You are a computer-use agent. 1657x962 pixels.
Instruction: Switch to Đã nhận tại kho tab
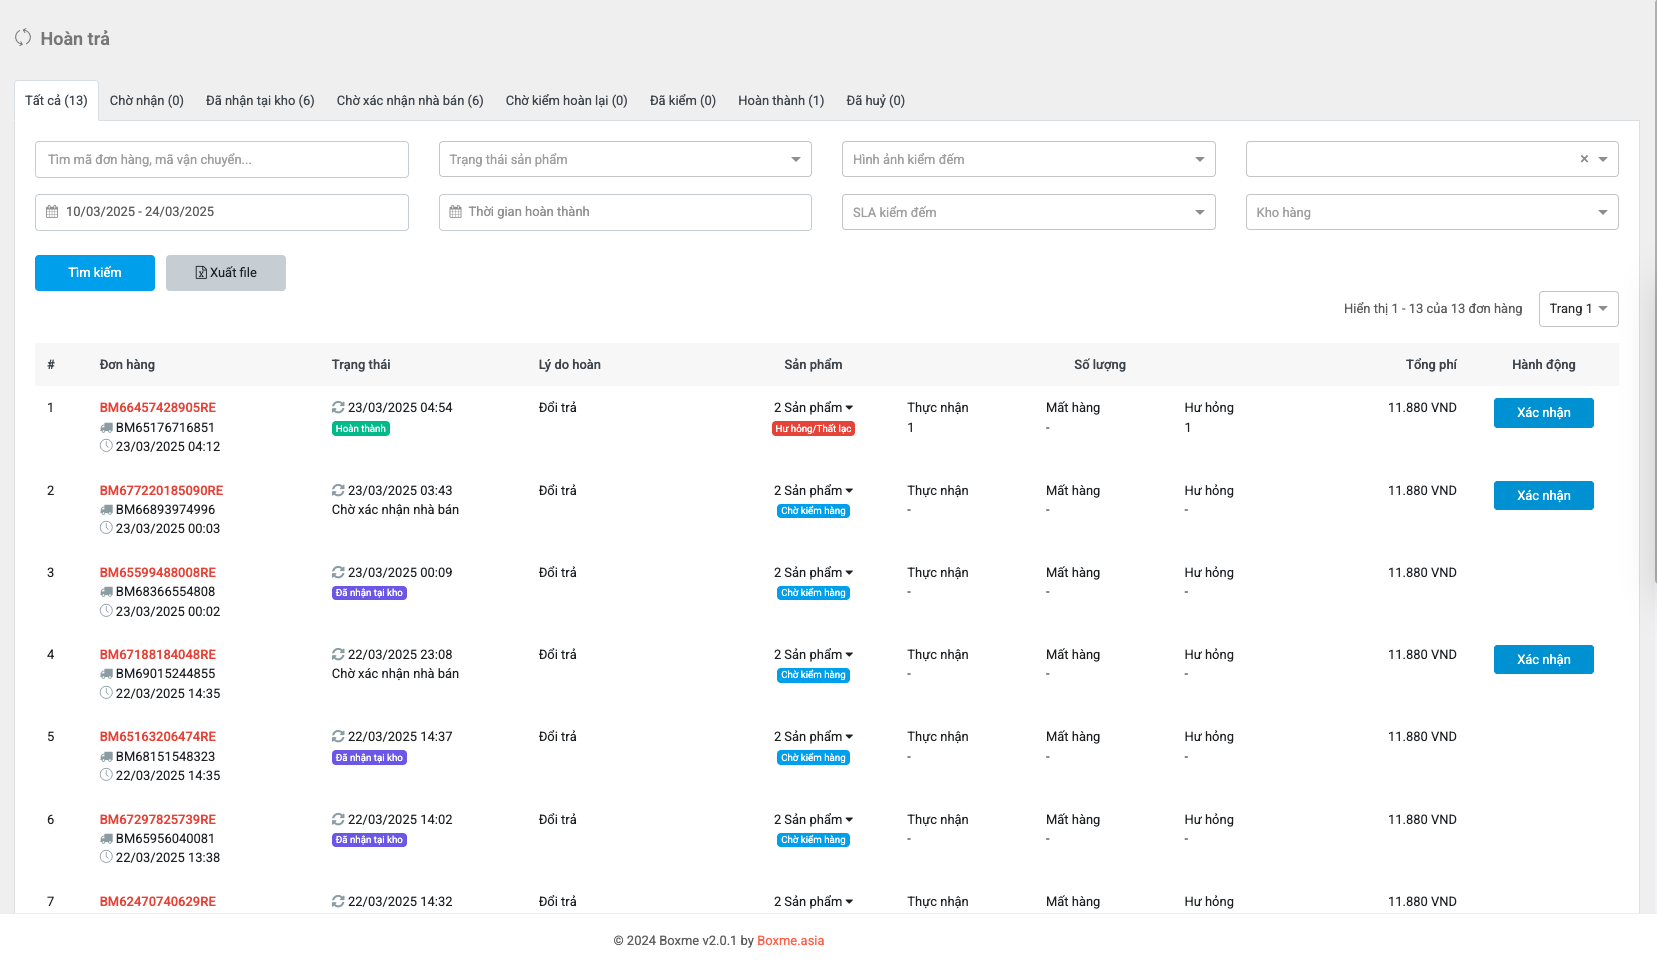coord(260,101)
